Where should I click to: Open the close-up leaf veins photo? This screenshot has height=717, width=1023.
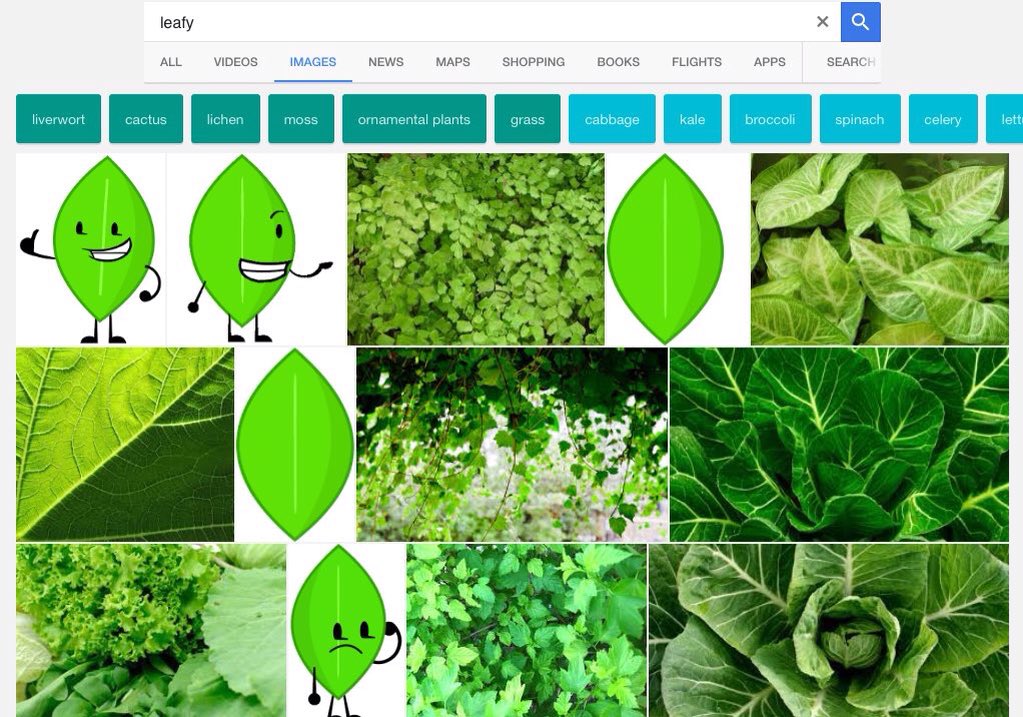125,444
